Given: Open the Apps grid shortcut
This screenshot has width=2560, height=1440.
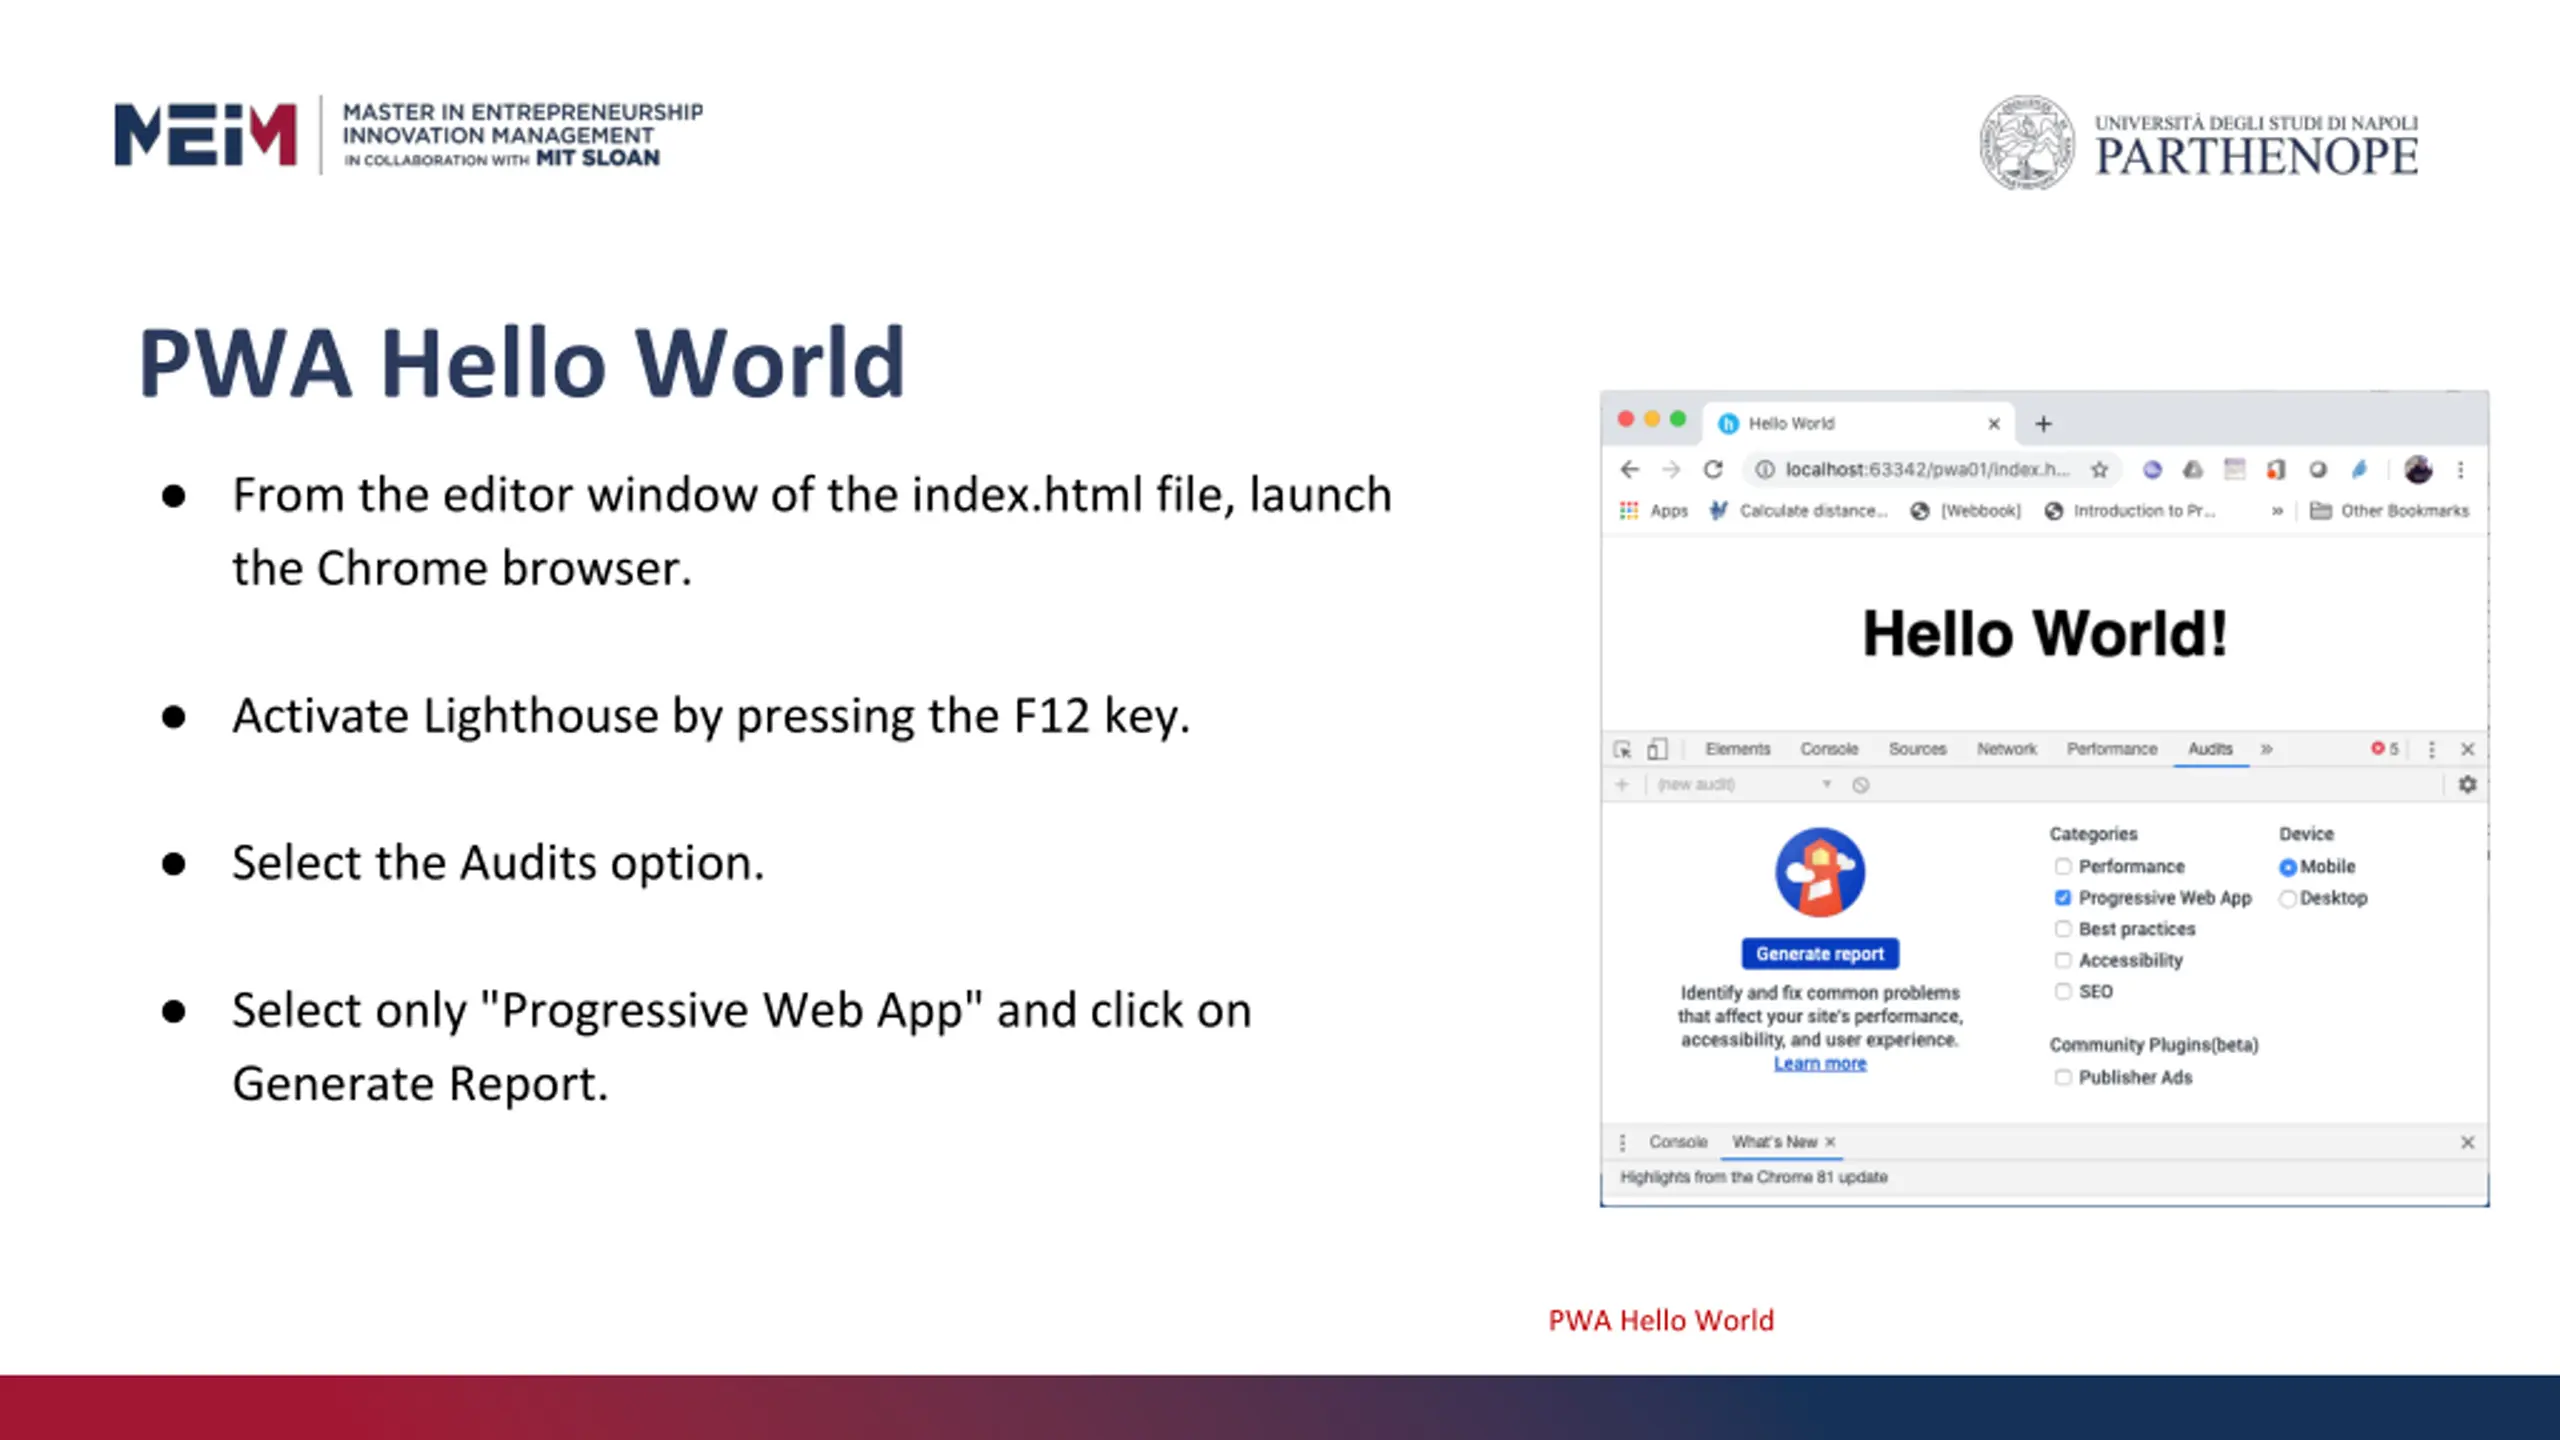Looking at the screenshot, I should (1653, 511).
